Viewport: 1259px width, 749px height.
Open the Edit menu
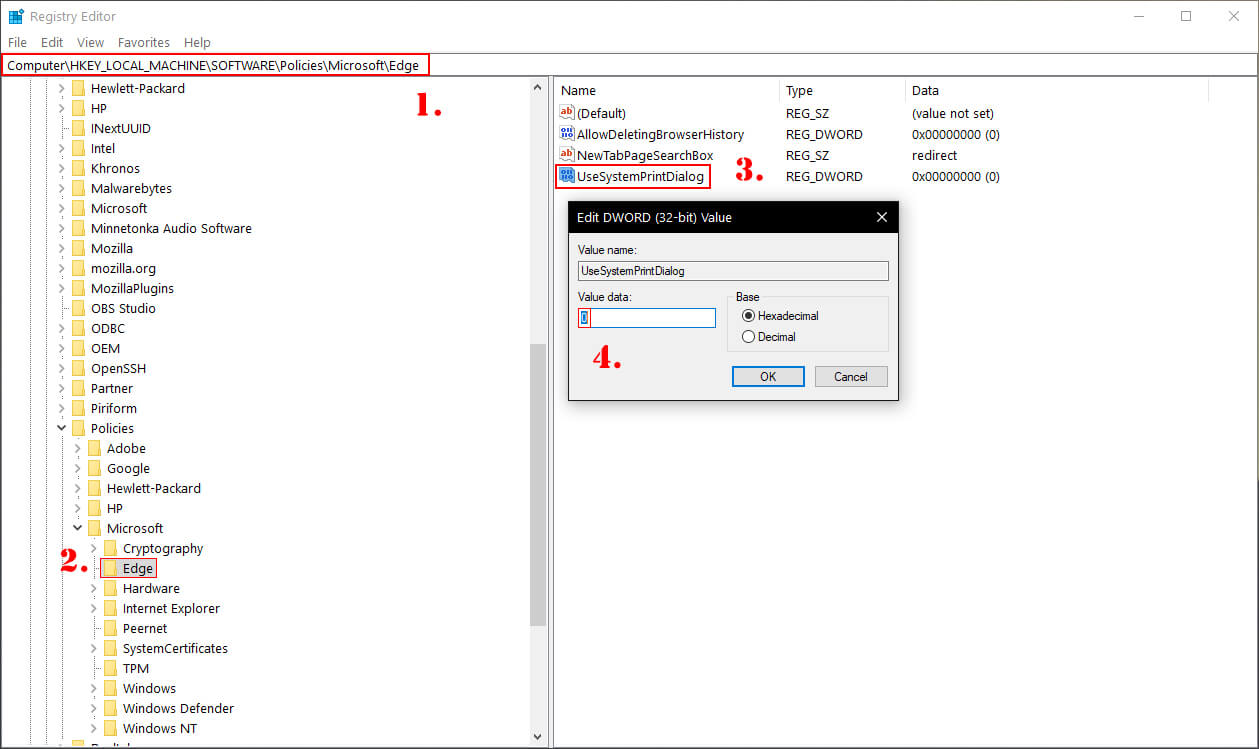tap(52, 42)
